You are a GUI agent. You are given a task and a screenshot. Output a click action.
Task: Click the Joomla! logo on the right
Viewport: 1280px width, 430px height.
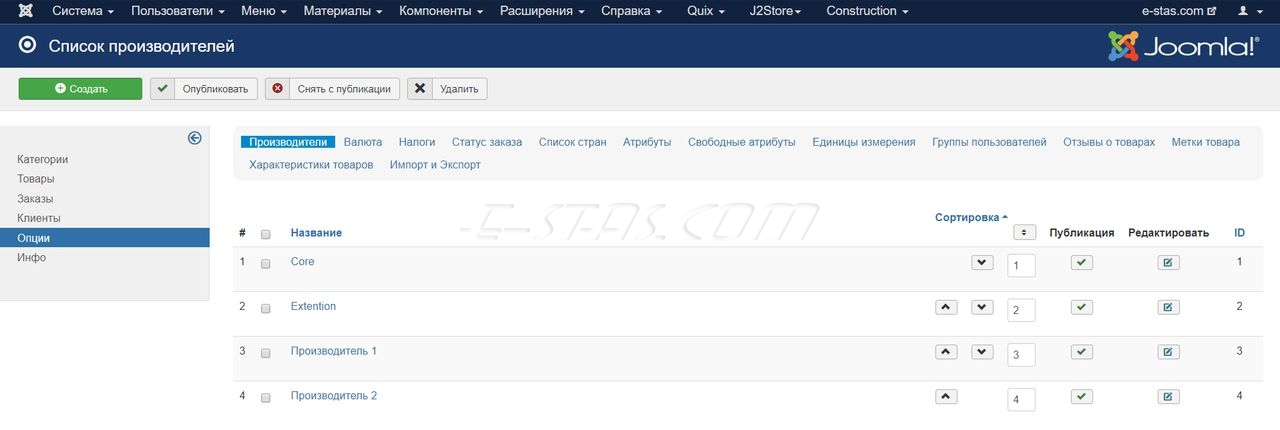click(1183, 46)
